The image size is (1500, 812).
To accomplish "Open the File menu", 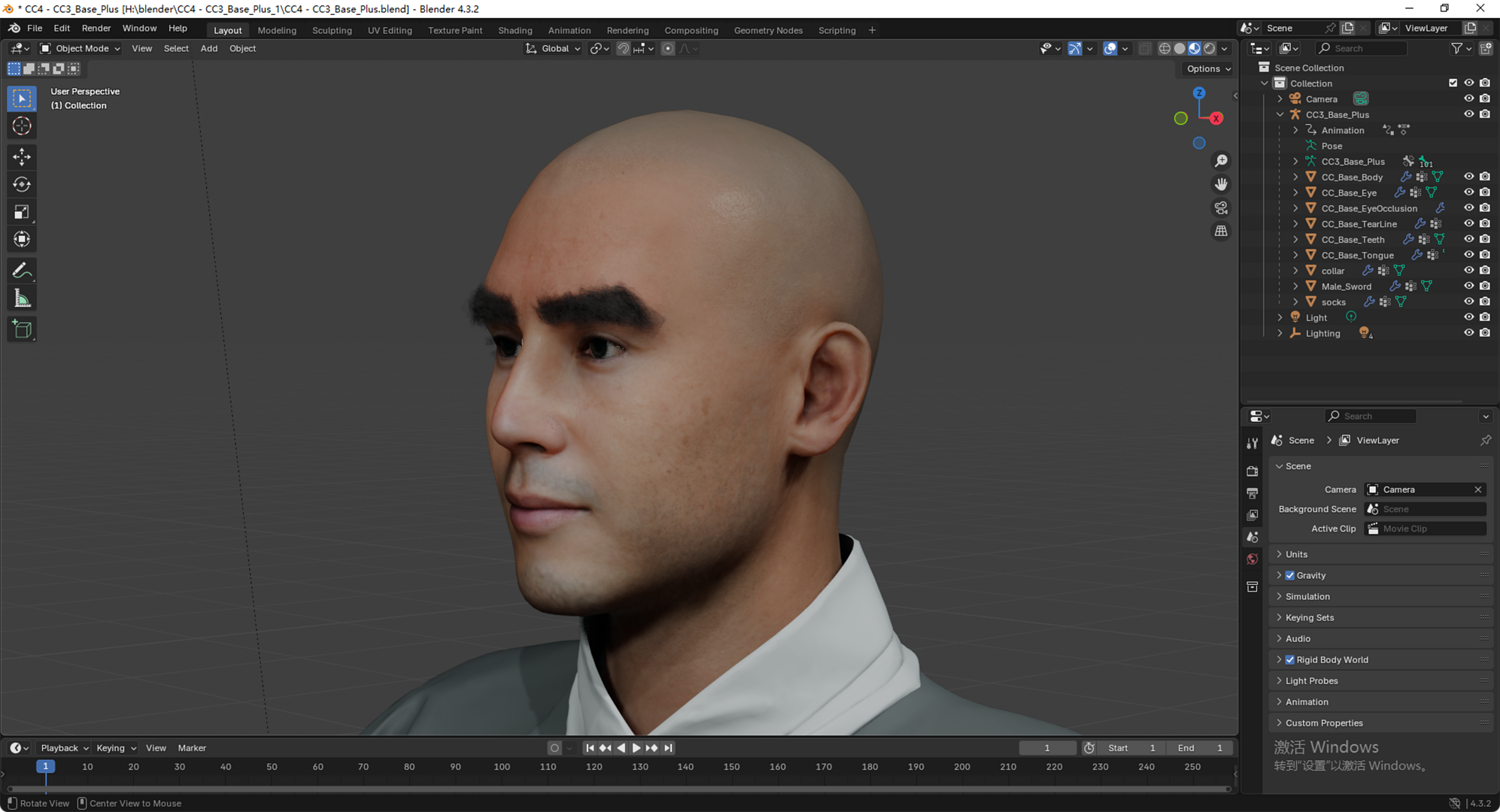I will [35, 29].
